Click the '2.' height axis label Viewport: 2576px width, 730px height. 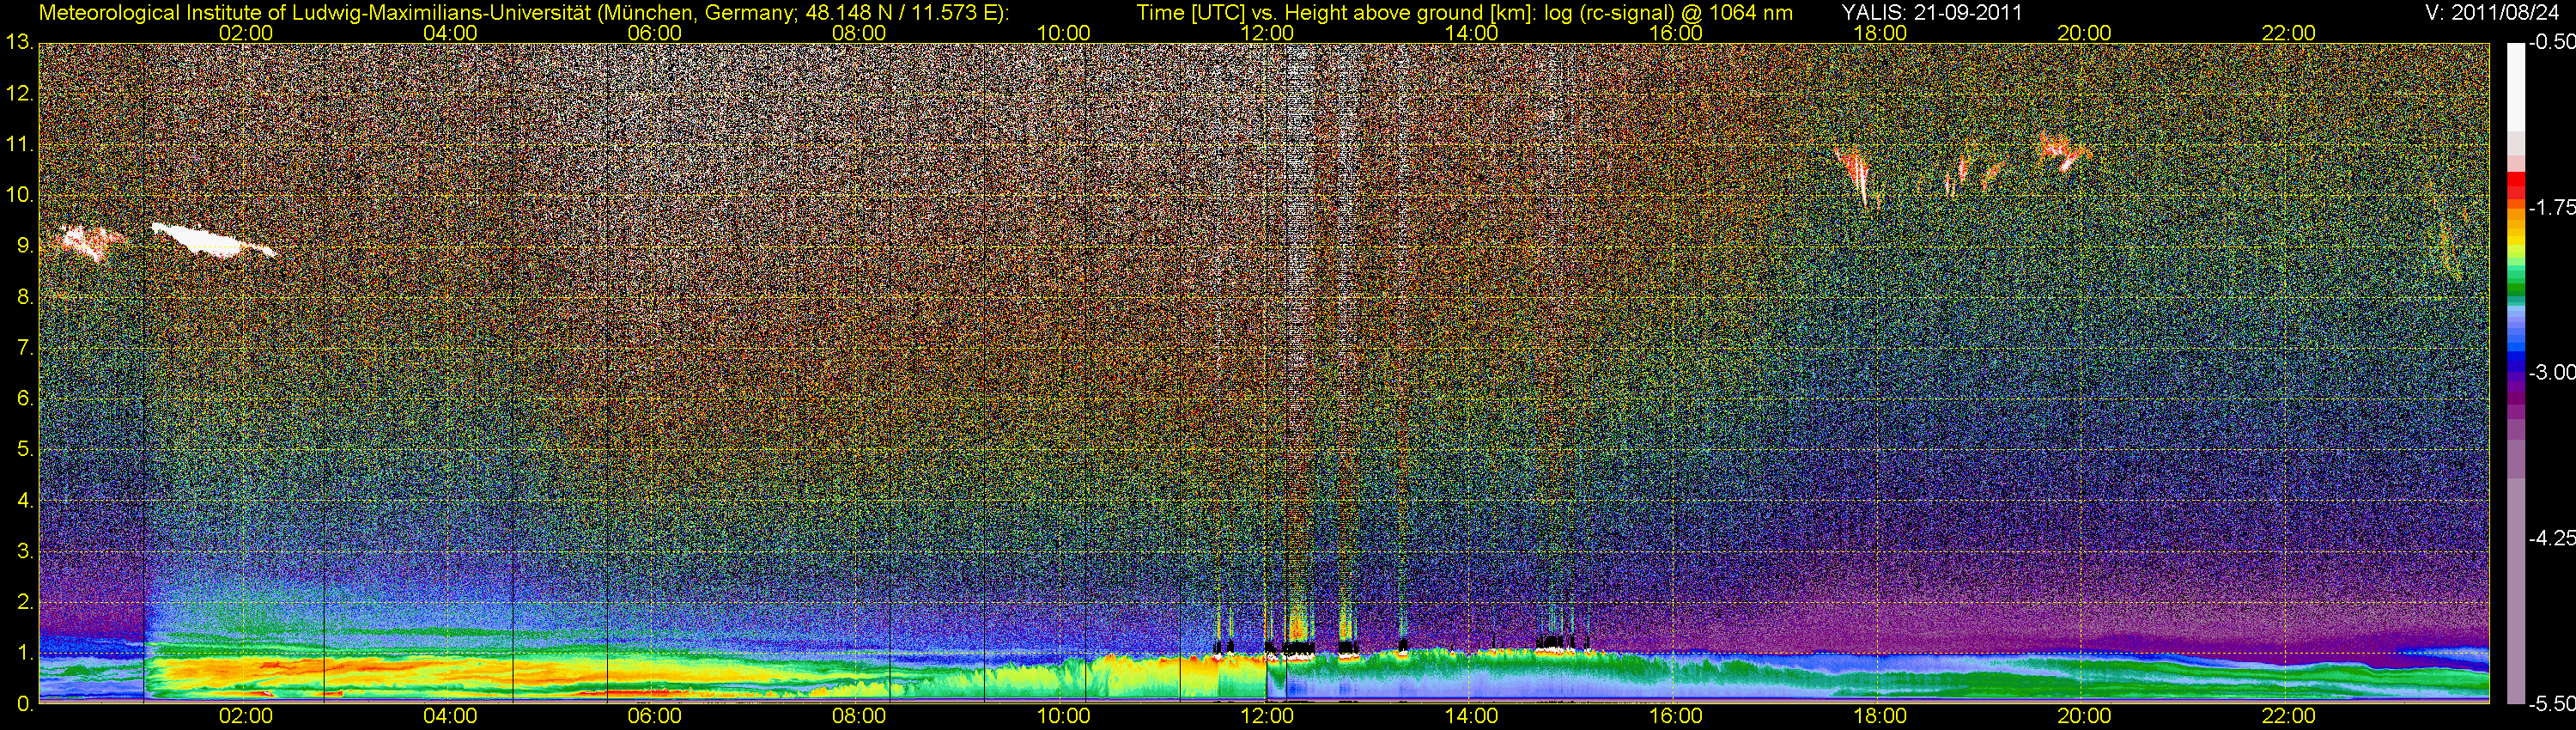pos(25,602)
